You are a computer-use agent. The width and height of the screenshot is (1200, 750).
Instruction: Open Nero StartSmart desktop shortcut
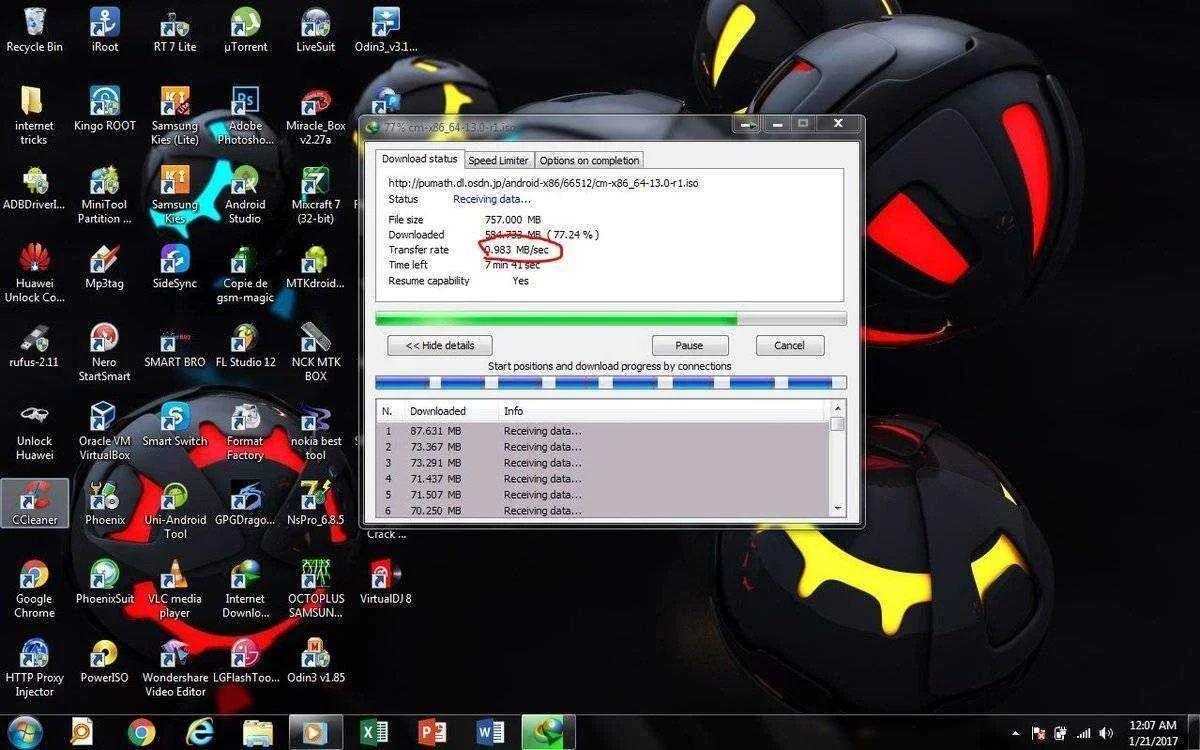point(104,352)
